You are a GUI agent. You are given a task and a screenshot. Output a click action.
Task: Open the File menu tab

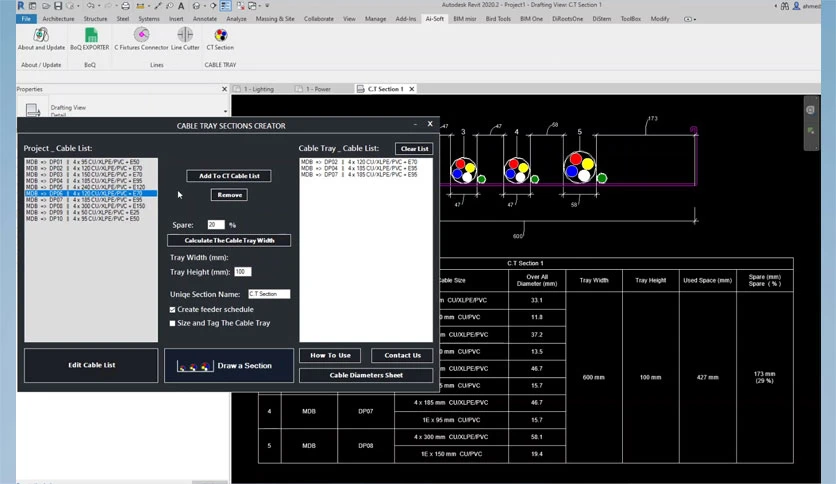pyautogui.click(x=26, y=19)
